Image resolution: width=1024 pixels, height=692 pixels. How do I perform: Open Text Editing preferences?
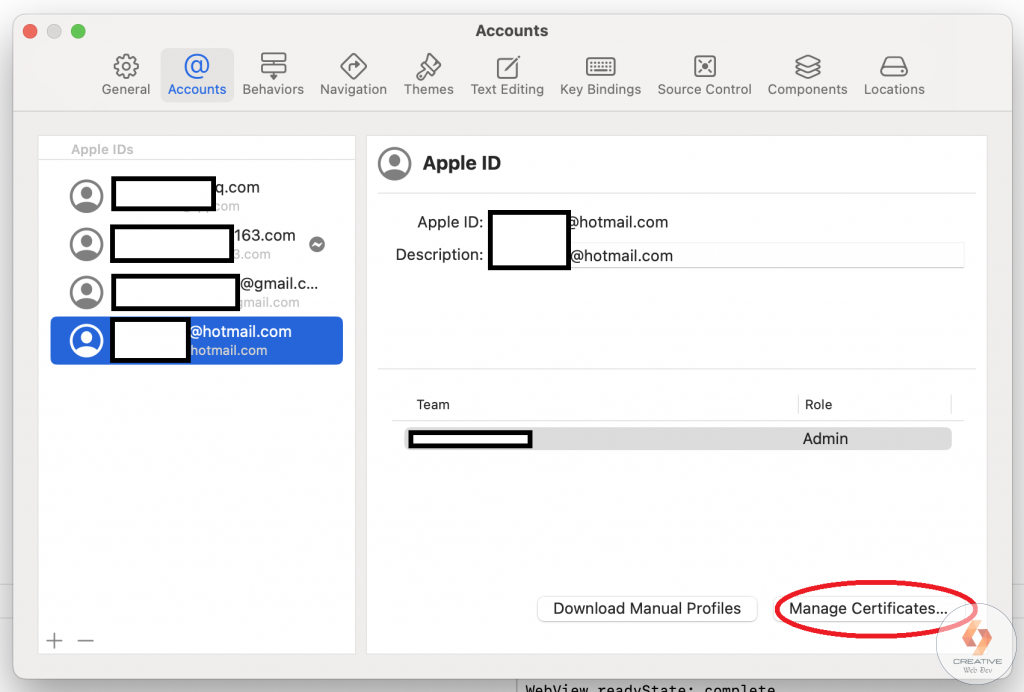[x=507, y=74]
